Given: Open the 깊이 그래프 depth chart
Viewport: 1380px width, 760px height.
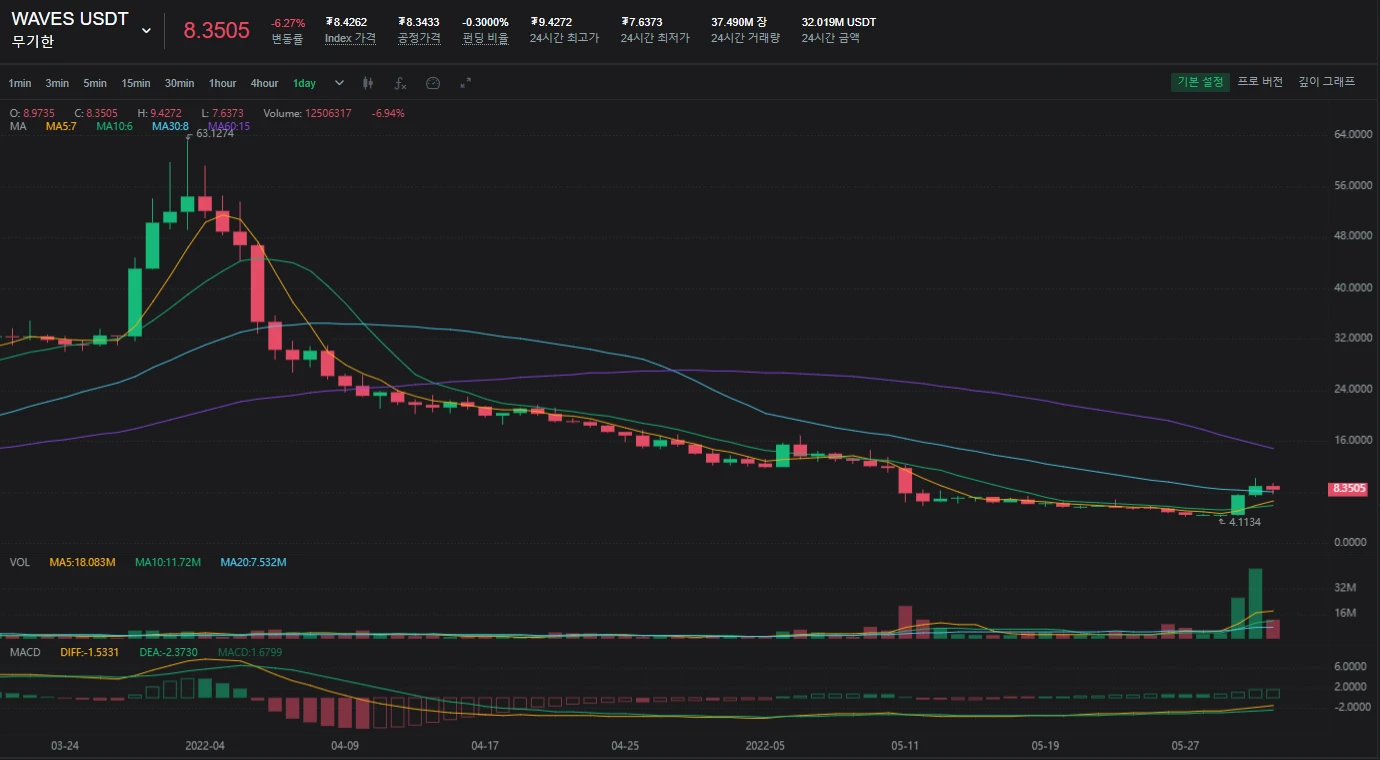Looking at the screenshot, I should tap(1327, 82).
